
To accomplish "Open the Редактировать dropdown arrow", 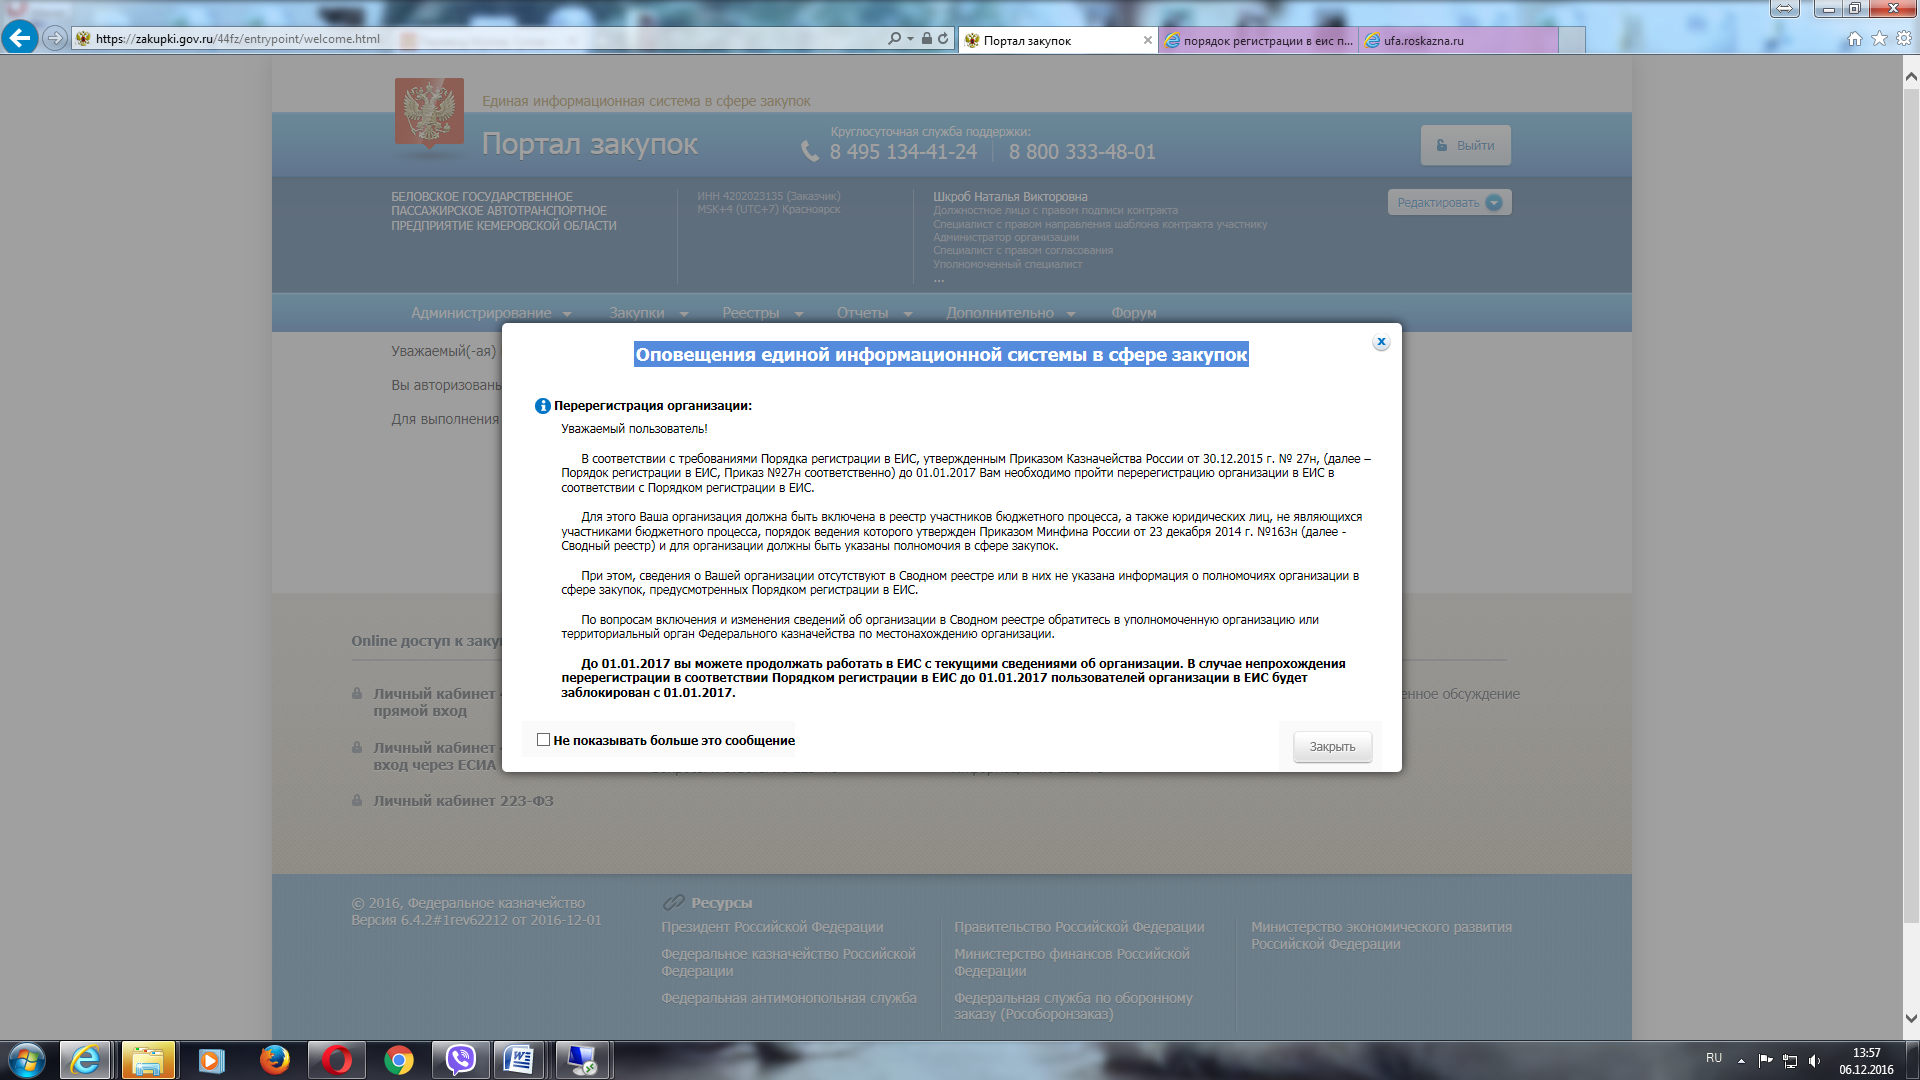I will click(1494, 203).
